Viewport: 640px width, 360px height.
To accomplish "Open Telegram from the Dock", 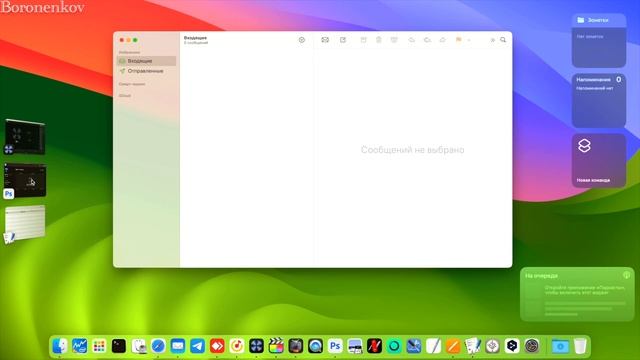I will coord(197,346).
